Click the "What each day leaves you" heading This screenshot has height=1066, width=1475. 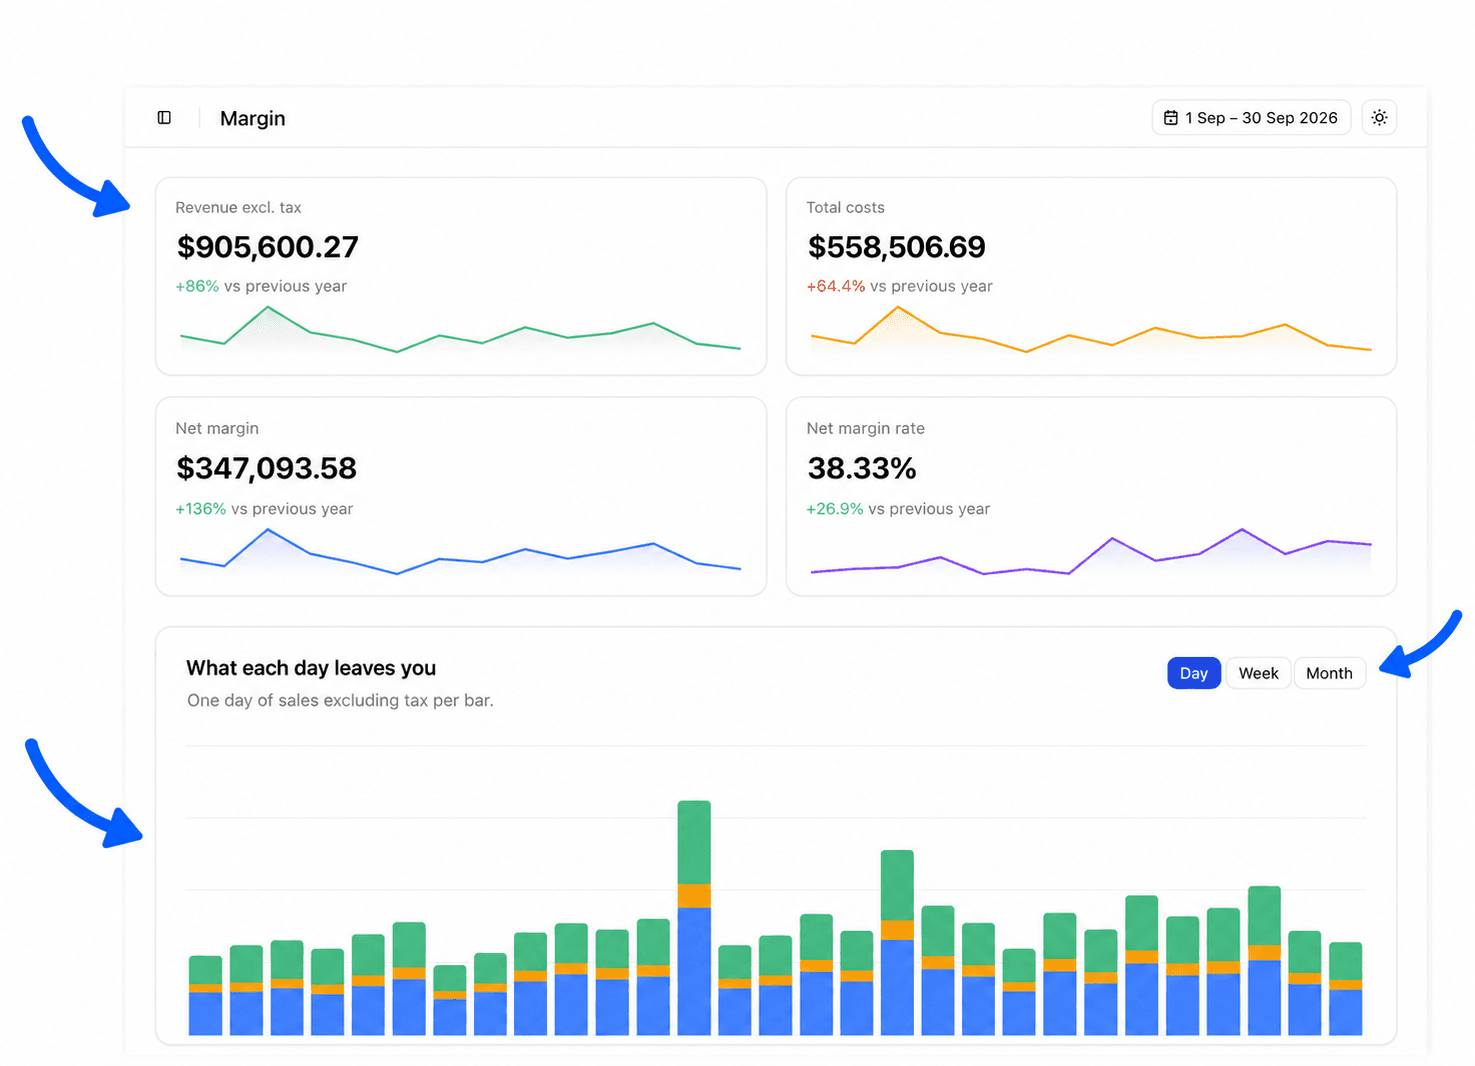pyautogui.click(x=311, y=668)
